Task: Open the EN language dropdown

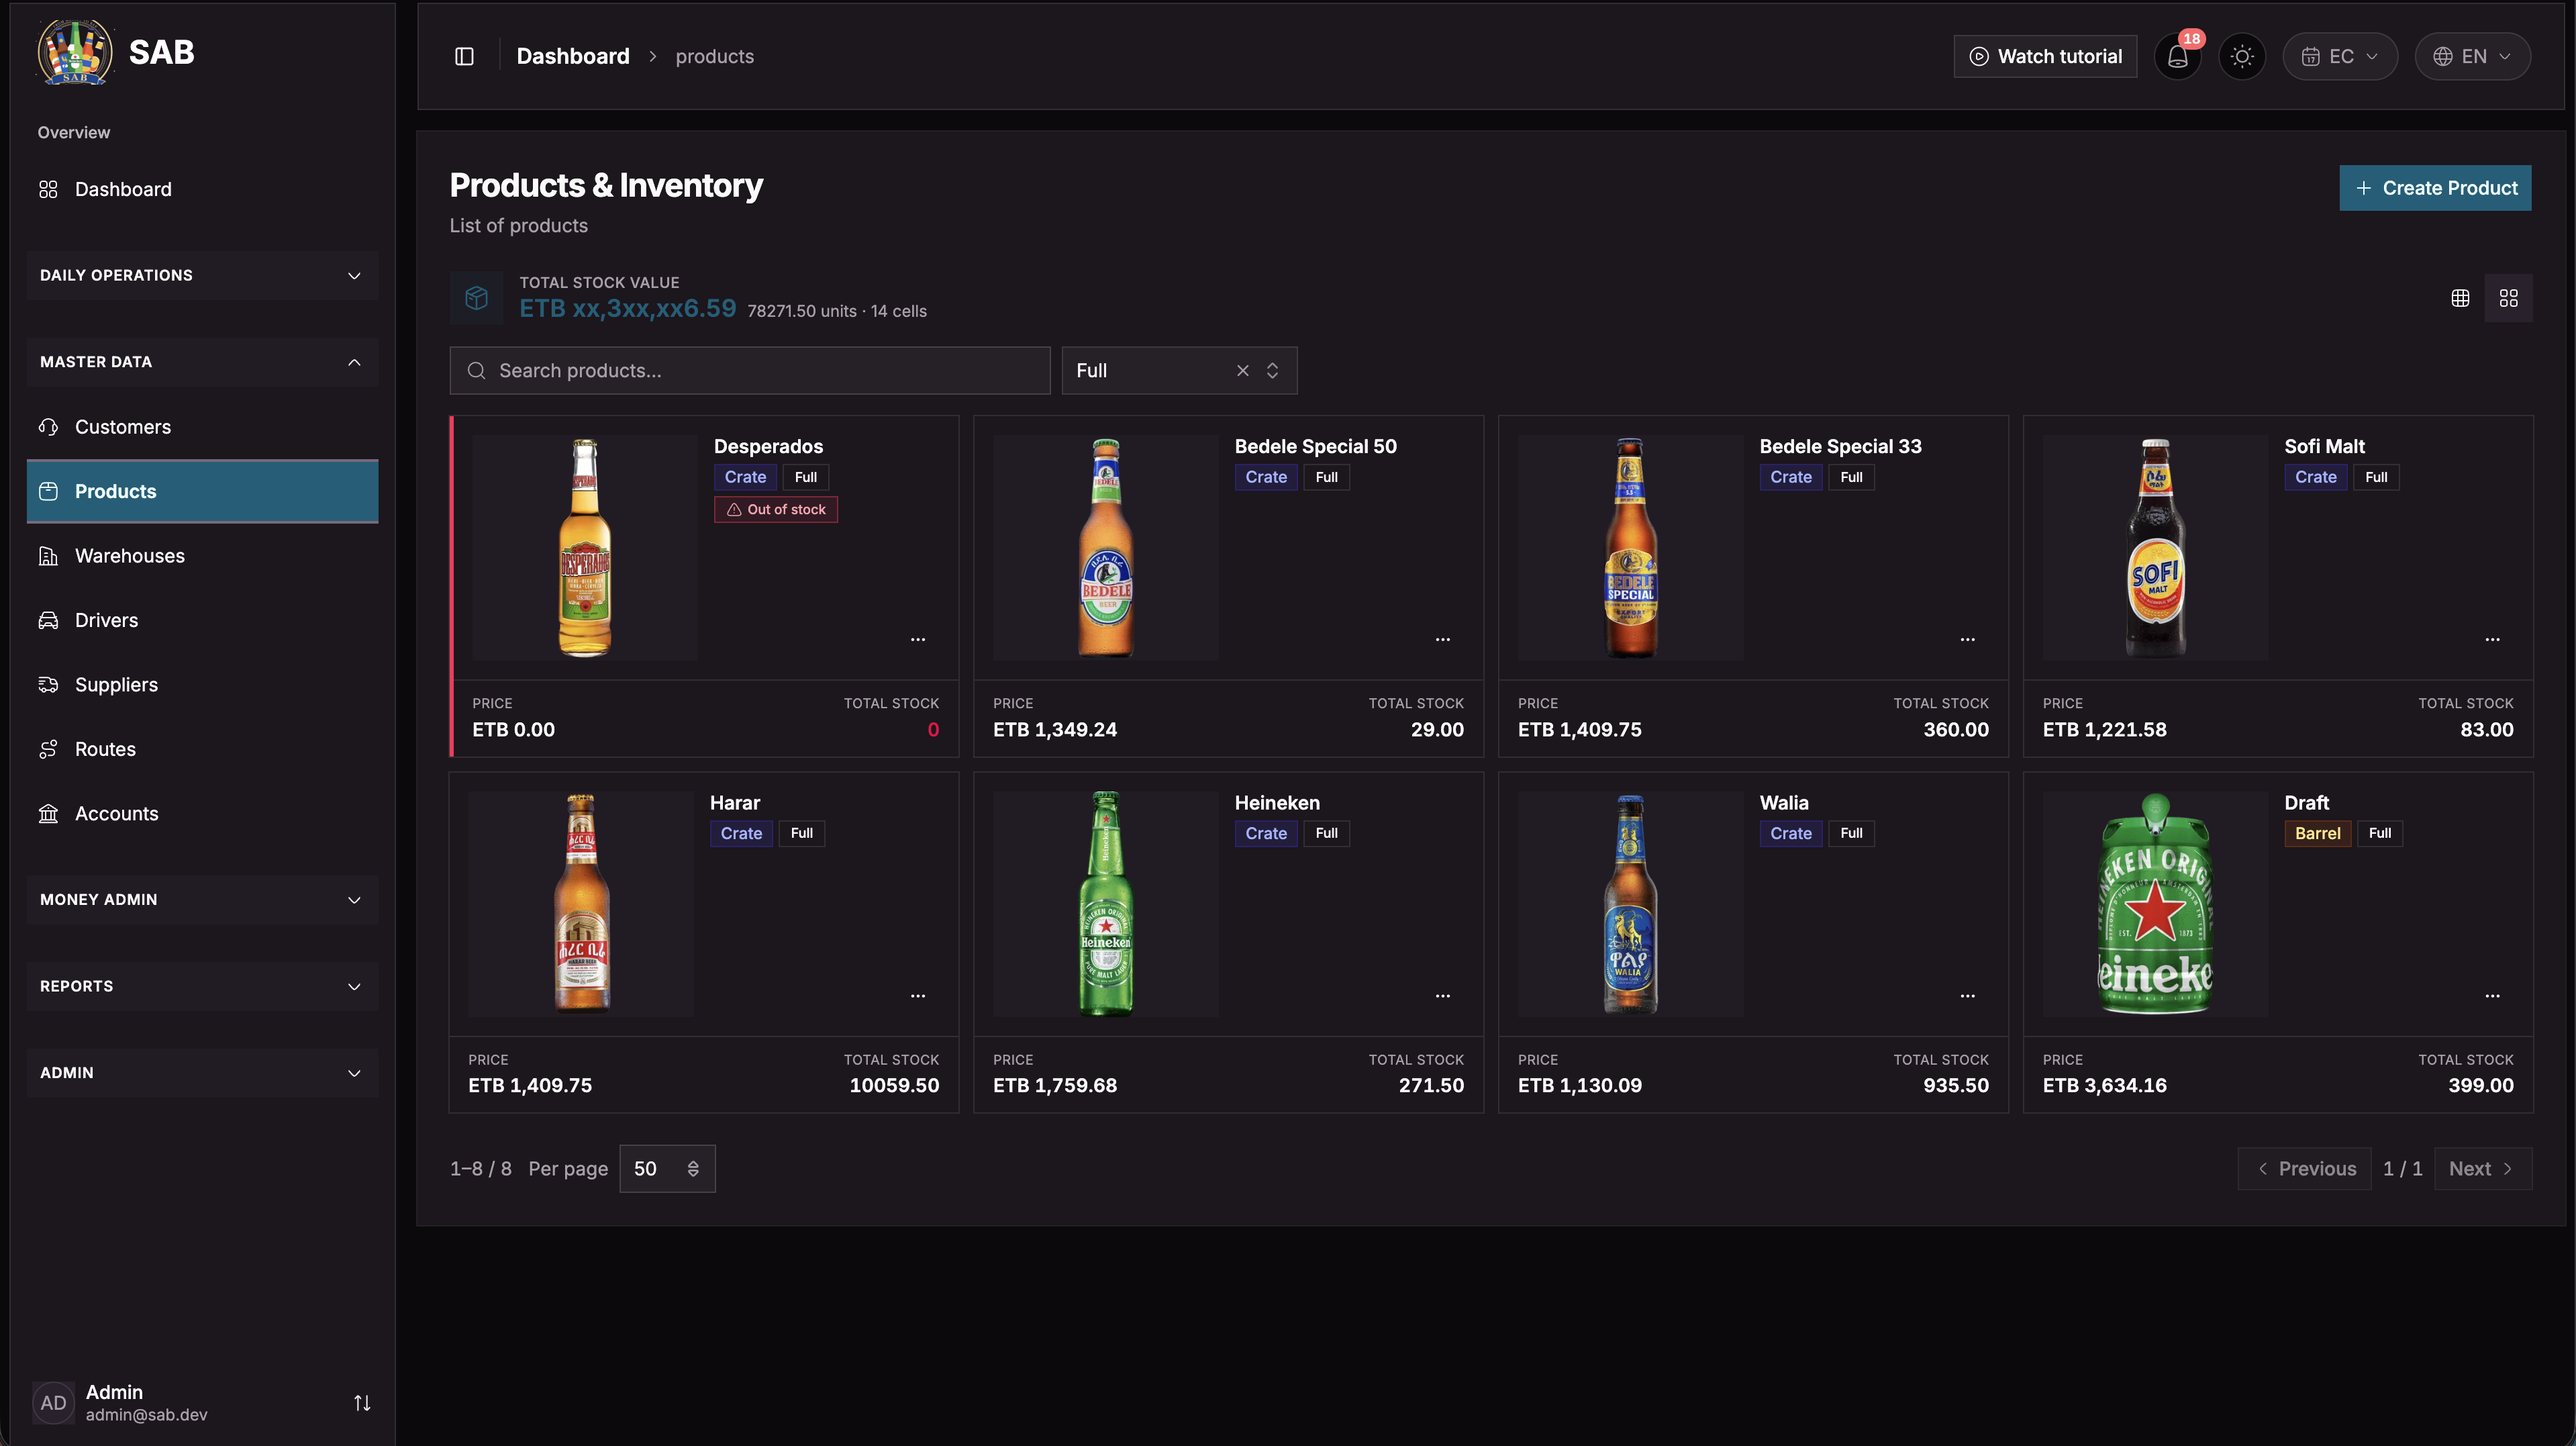Action: pyautogui.click(x=2472, y=56)
